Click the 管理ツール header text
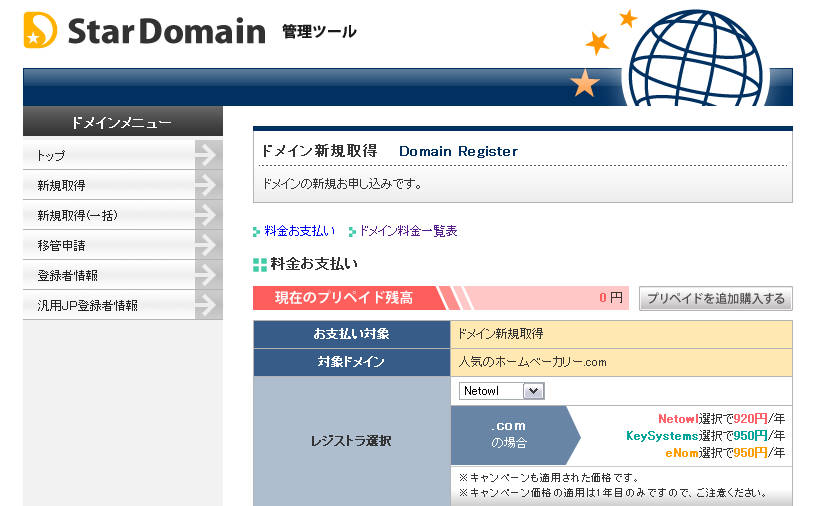The image size is (818, 506). click(319, 32)
